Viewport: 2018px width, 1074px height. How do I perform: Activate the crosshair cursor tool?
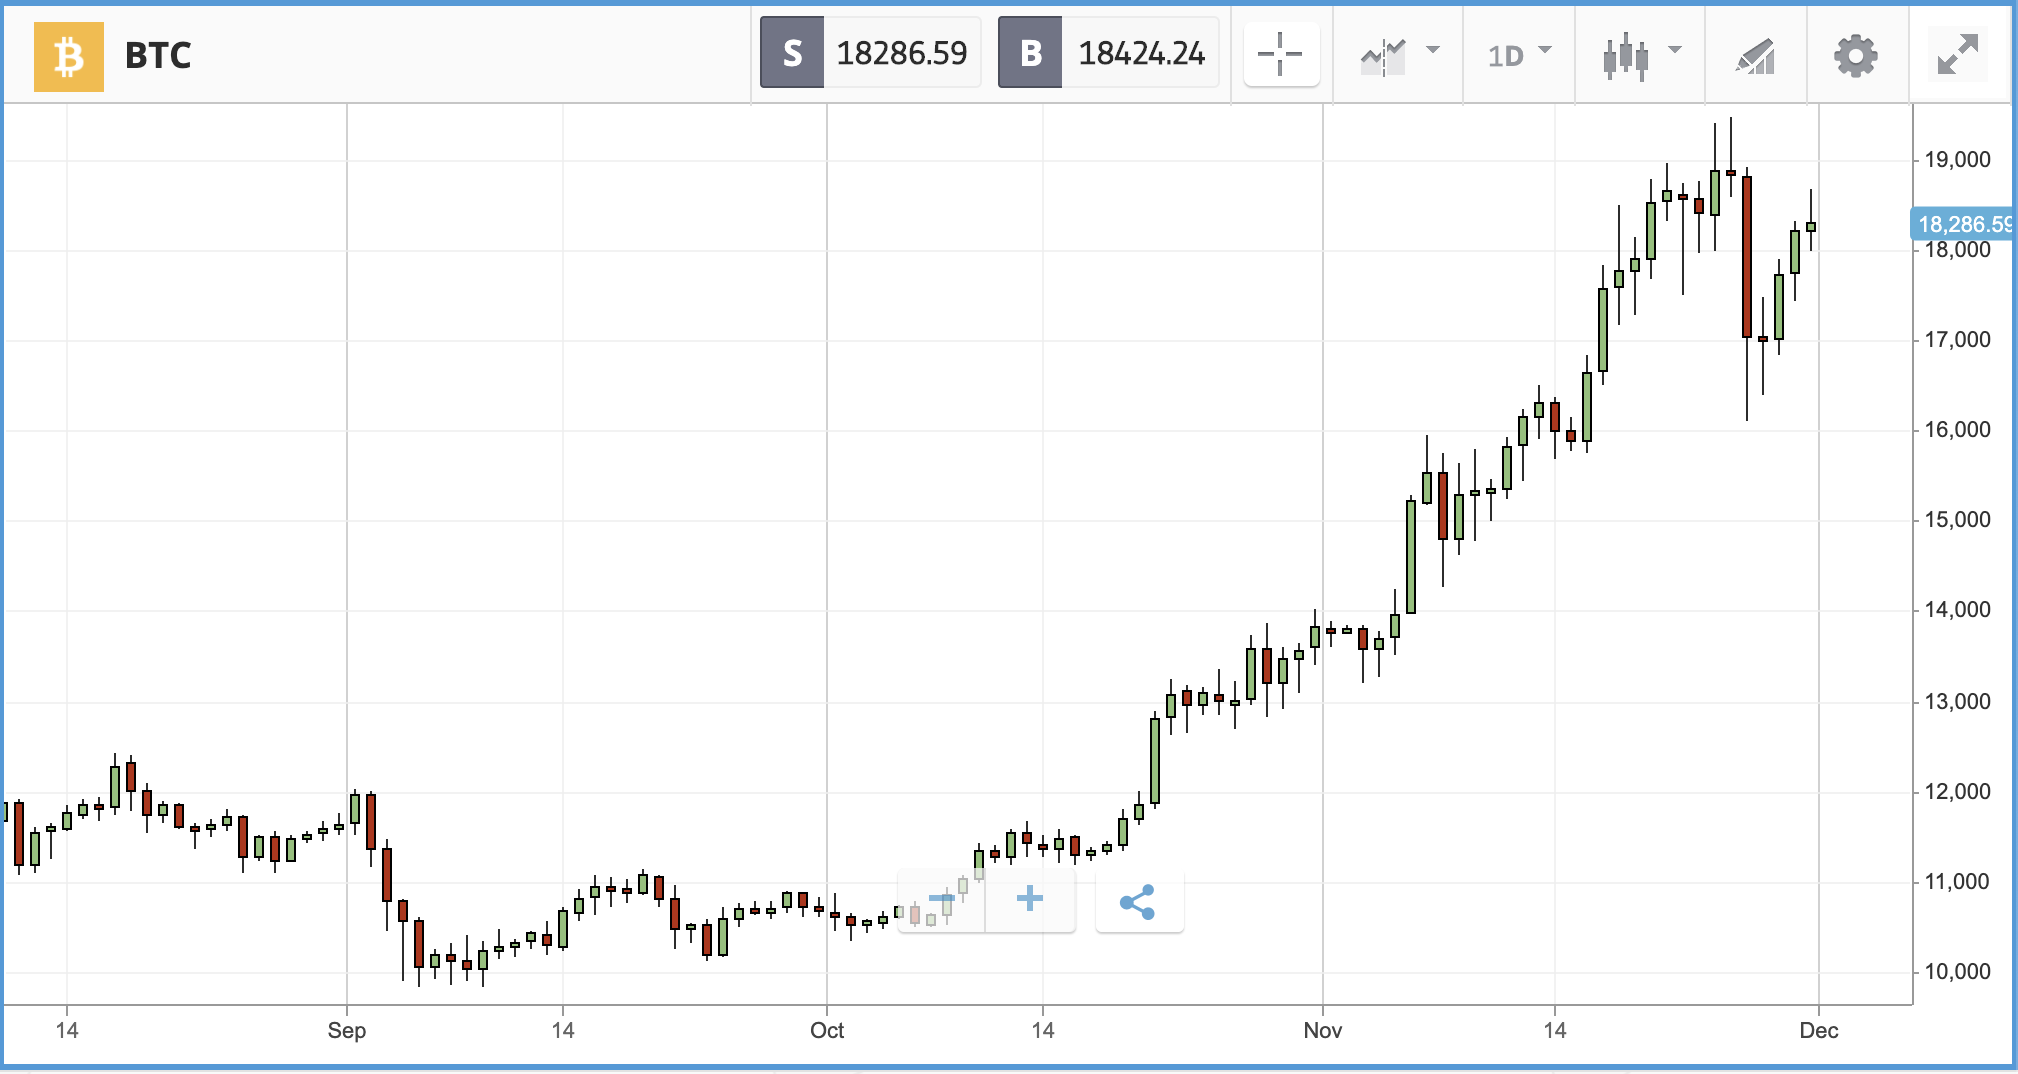1281,54
